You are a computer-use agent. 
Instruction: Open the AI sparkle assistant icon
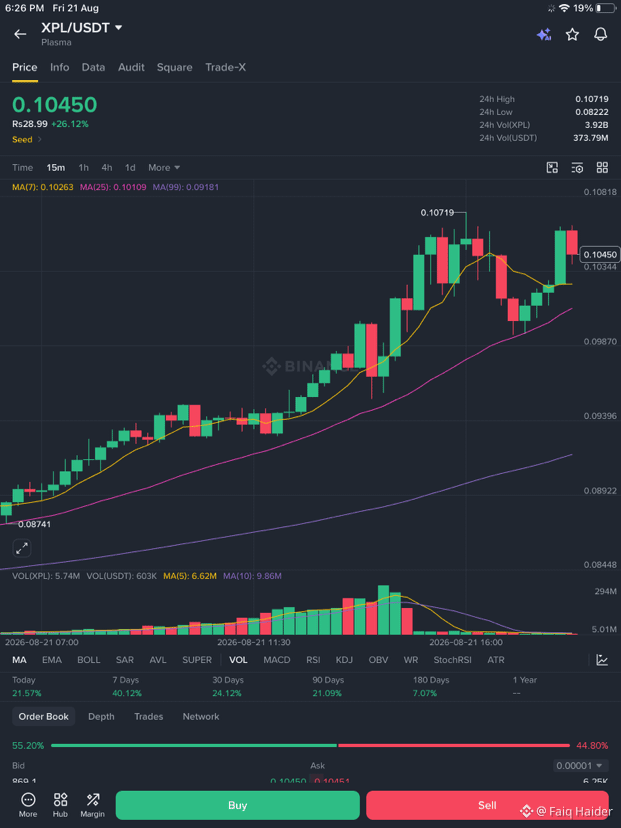click(x=544, y=34)
